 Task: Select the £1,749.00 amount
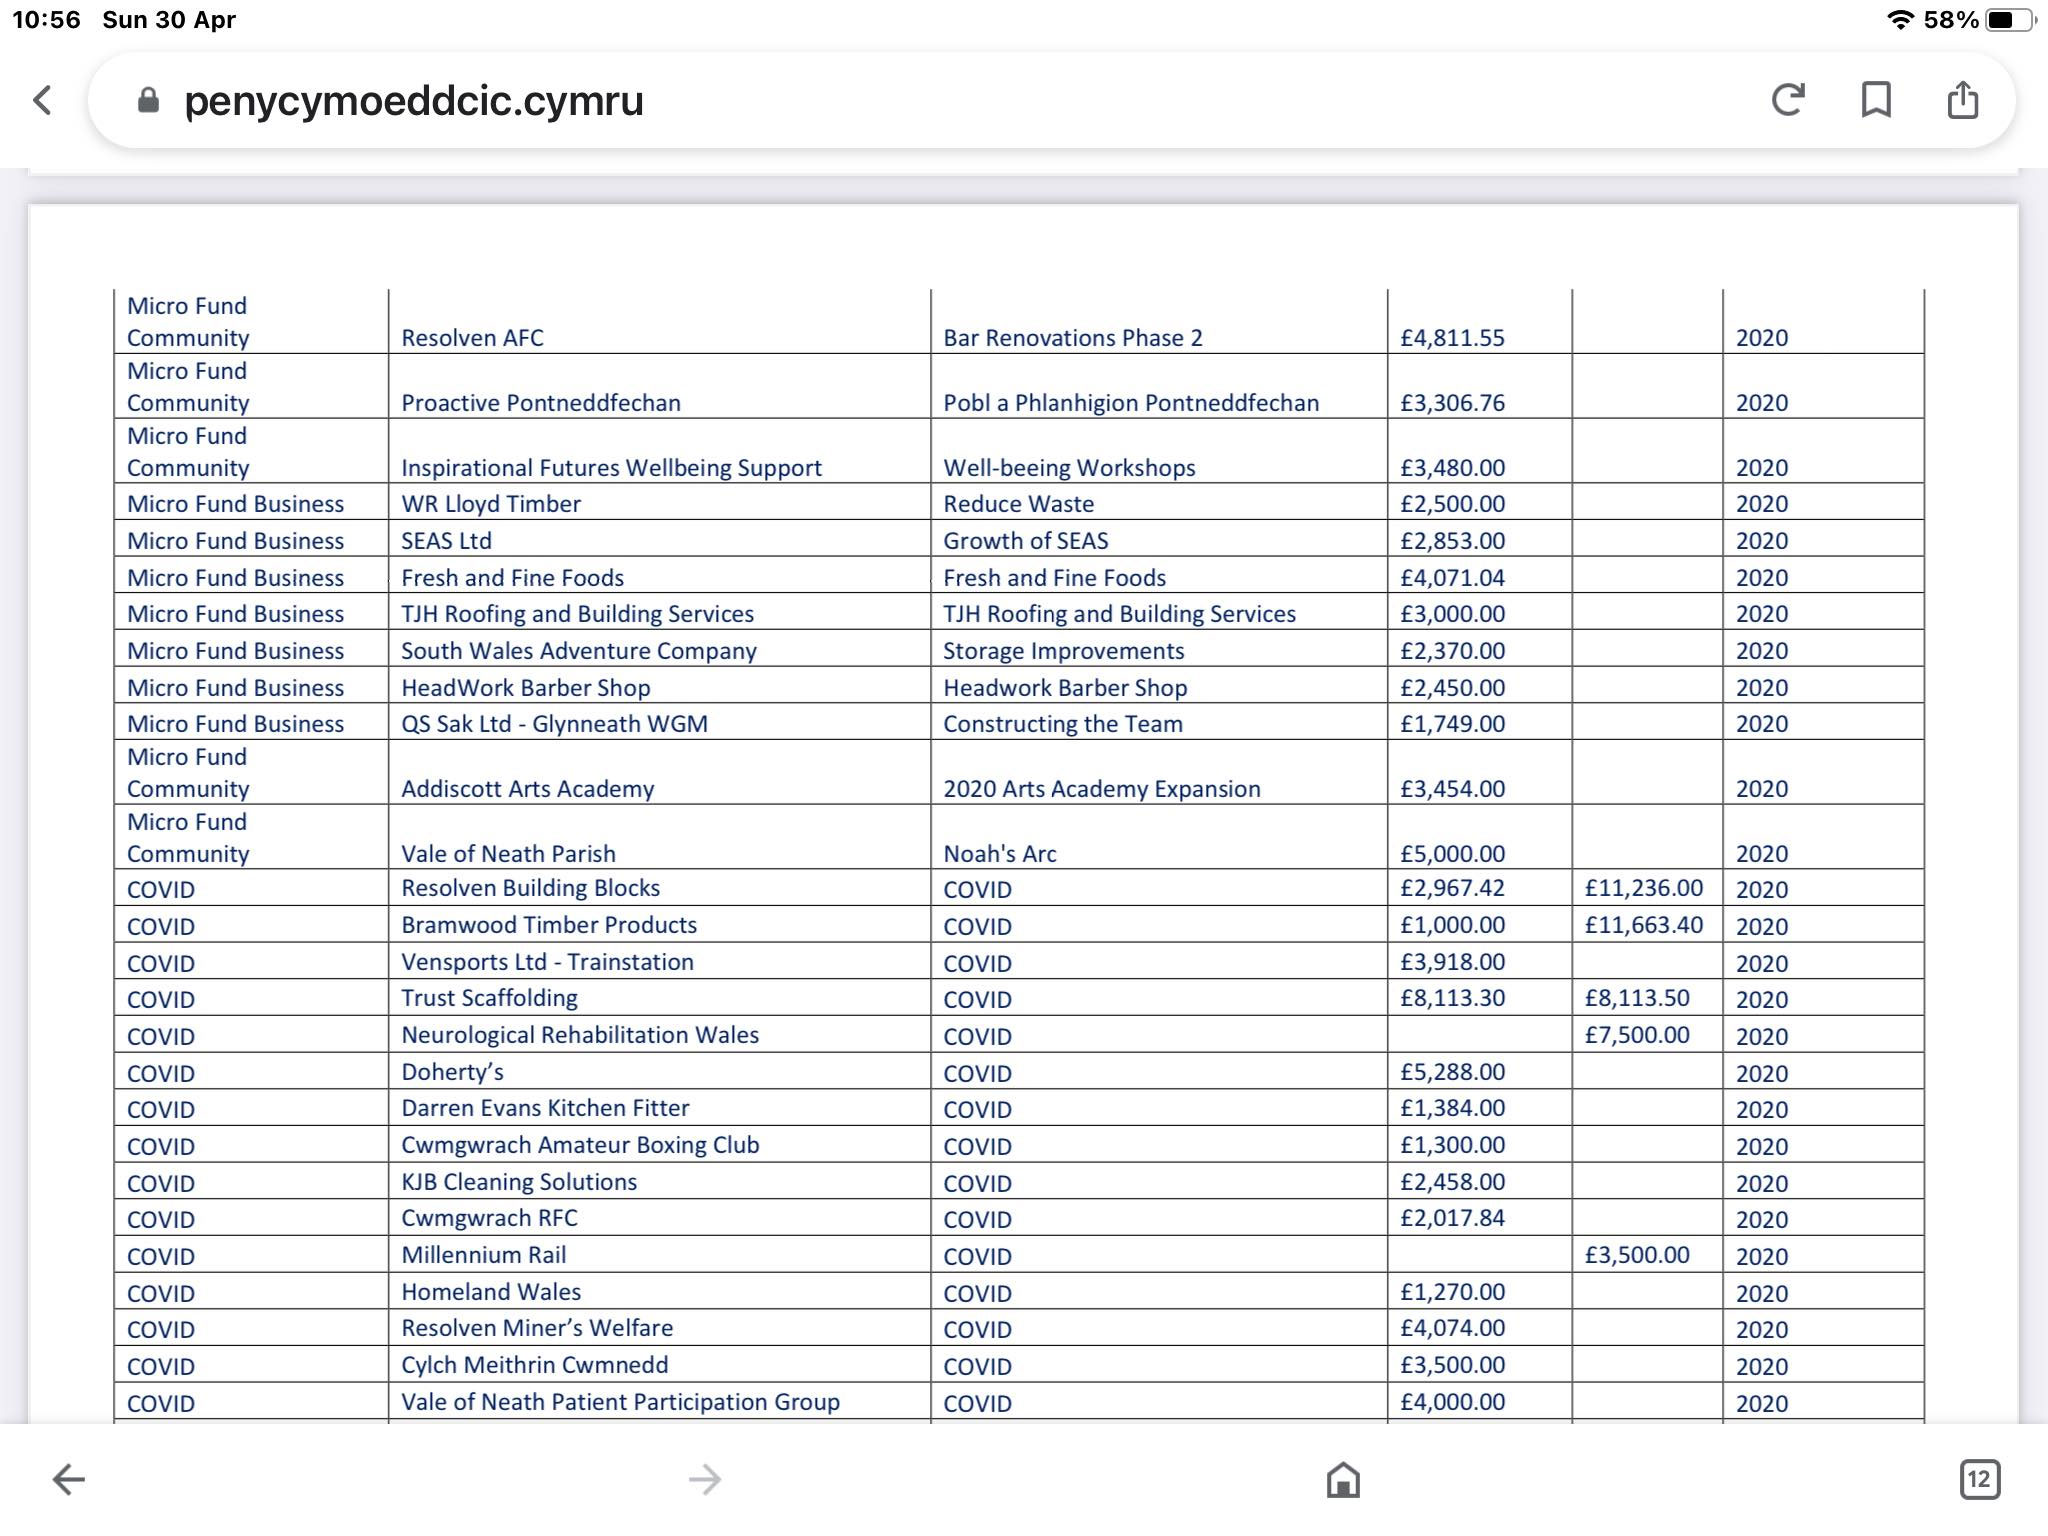(x=1452, y=724)
